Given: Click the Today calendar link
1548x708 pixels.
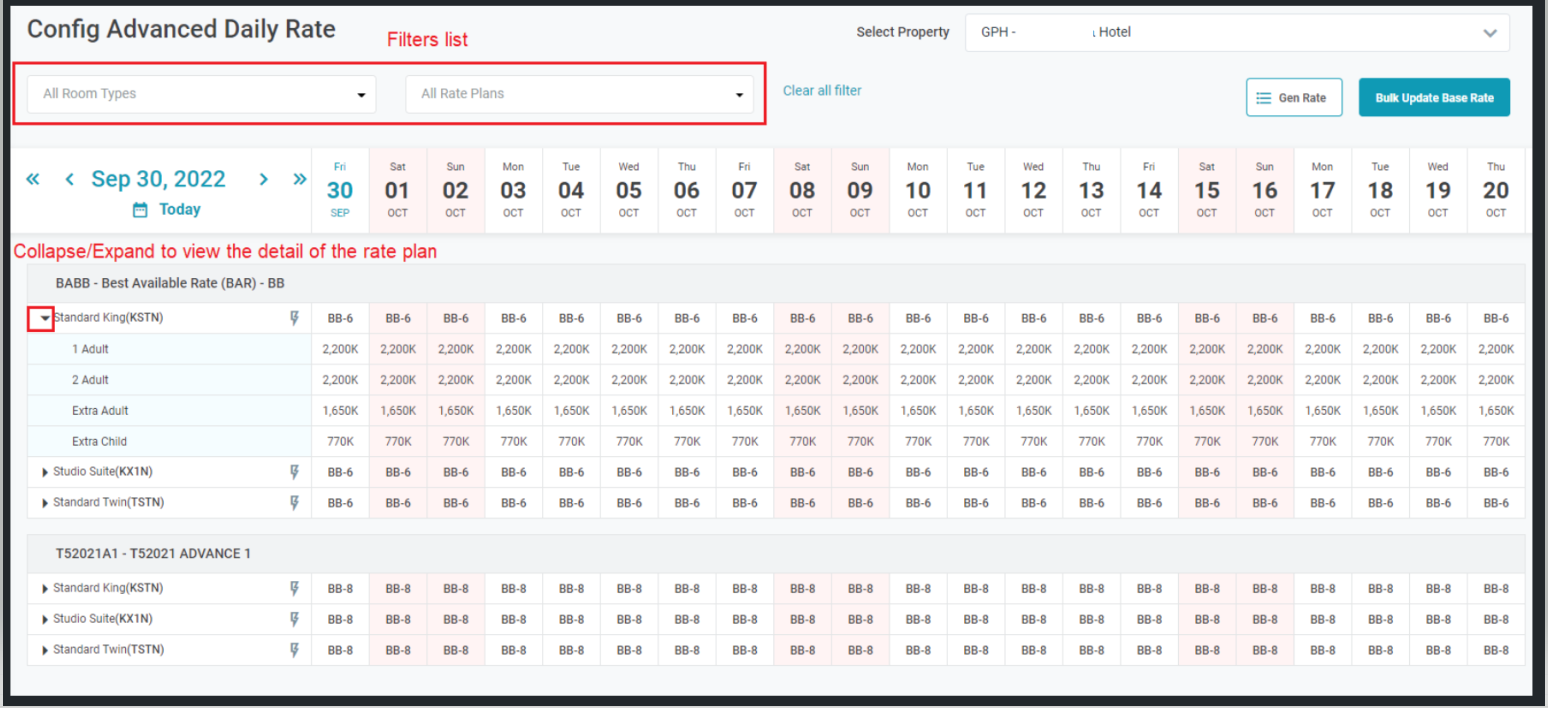Looking at the screenshot, I should pyautogui.click(x=168, y=210).
